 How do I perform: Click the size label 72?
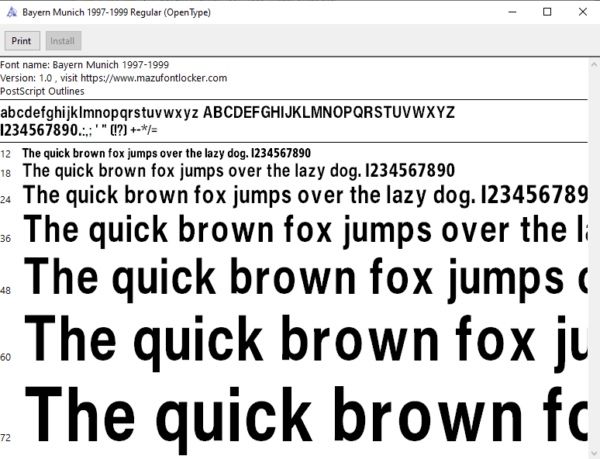click(6, 438)
